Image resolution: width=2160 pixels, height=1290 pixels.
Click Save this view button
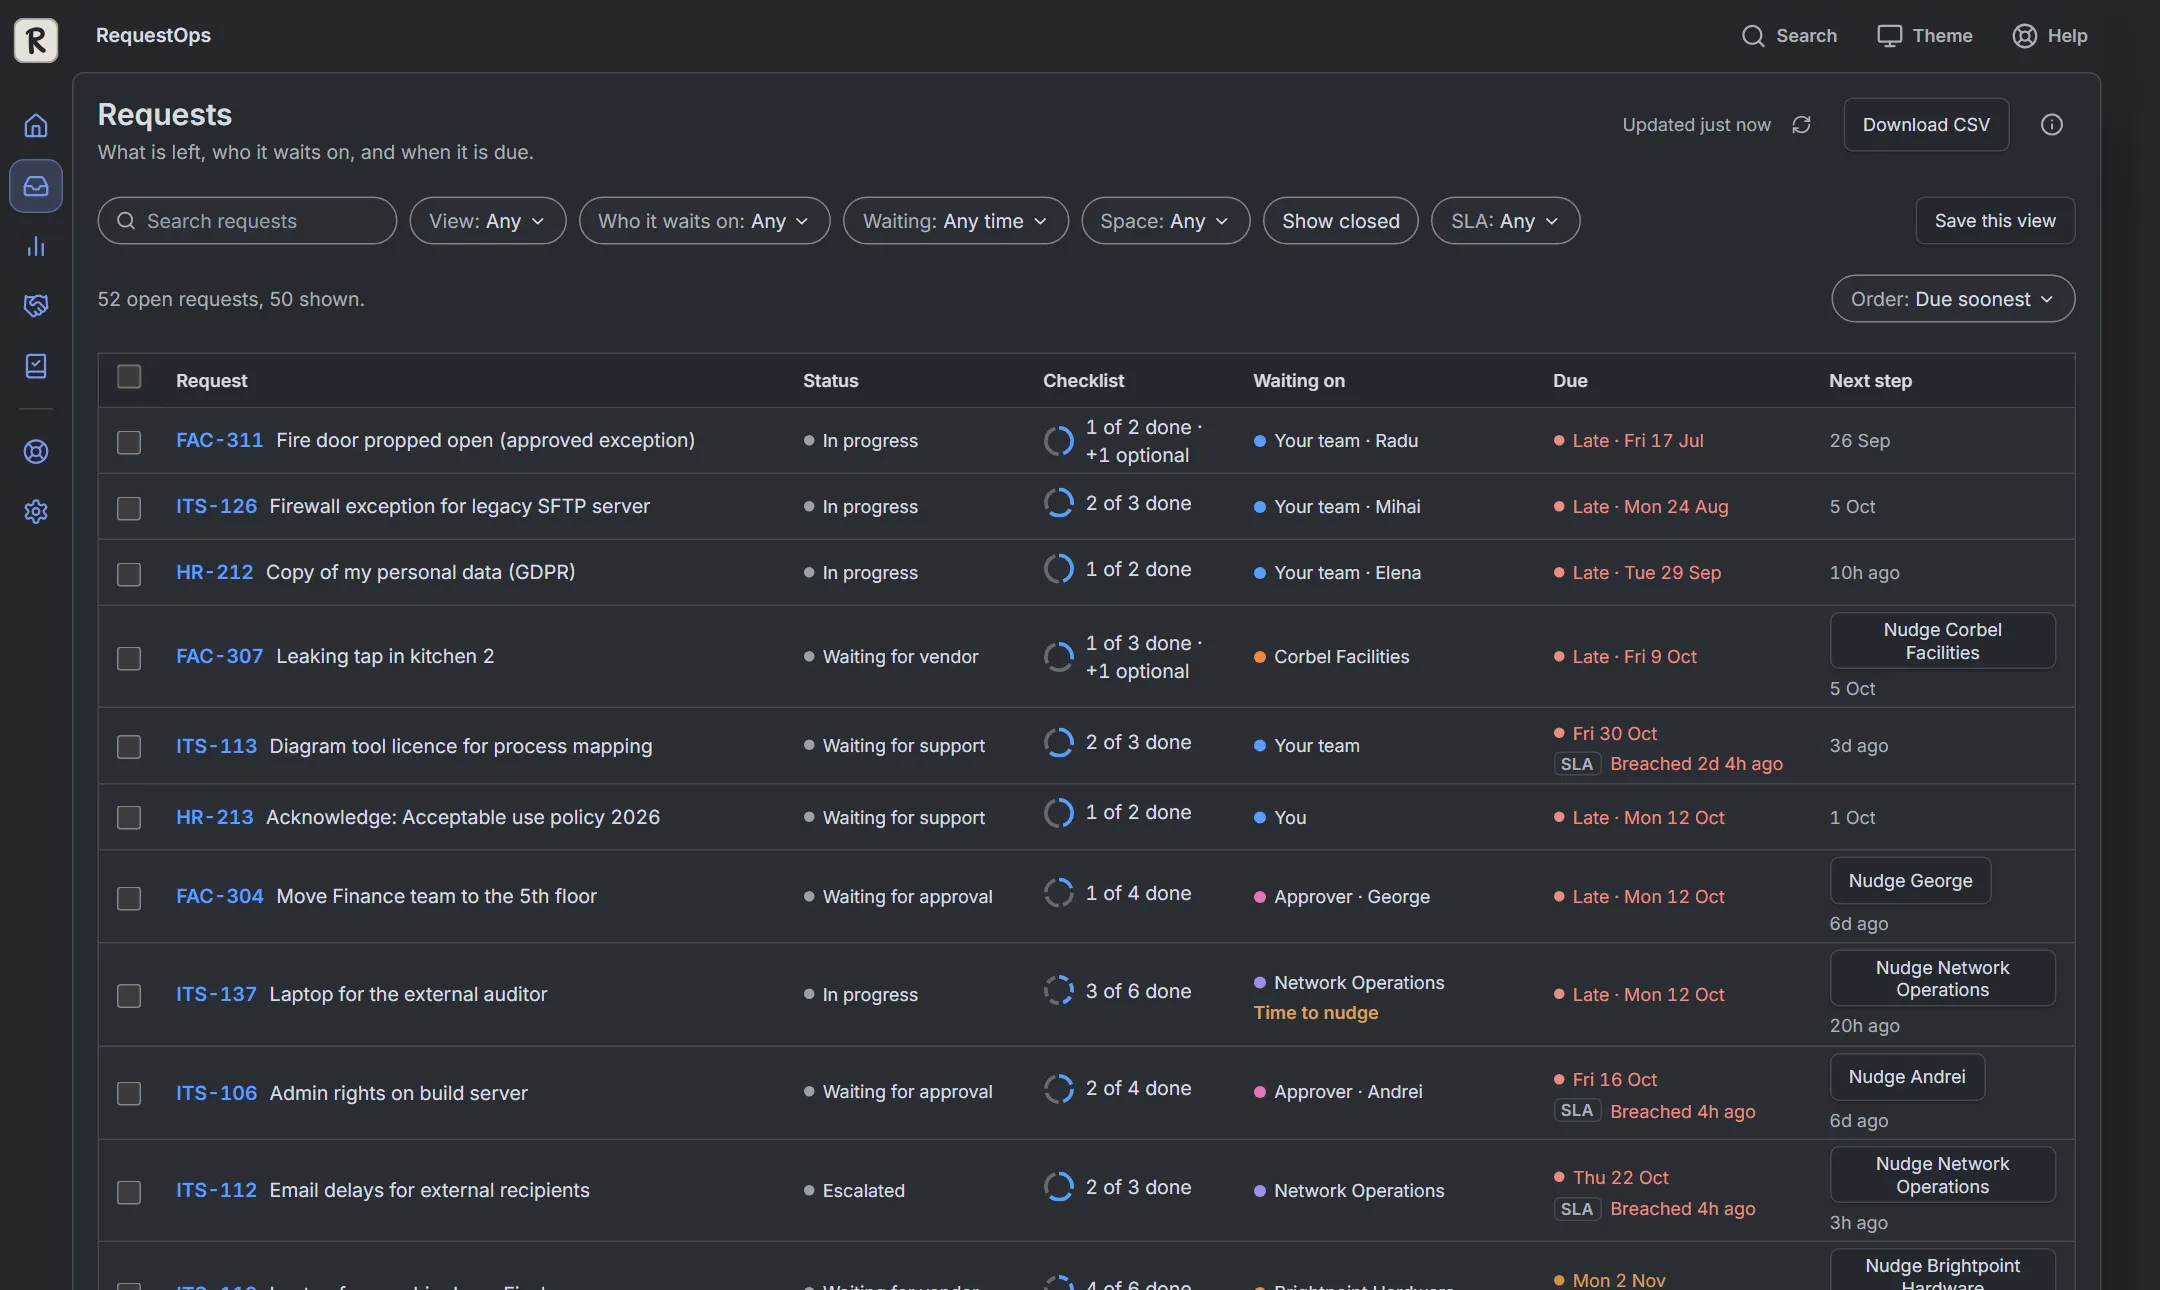click(x=1995, y=221)
